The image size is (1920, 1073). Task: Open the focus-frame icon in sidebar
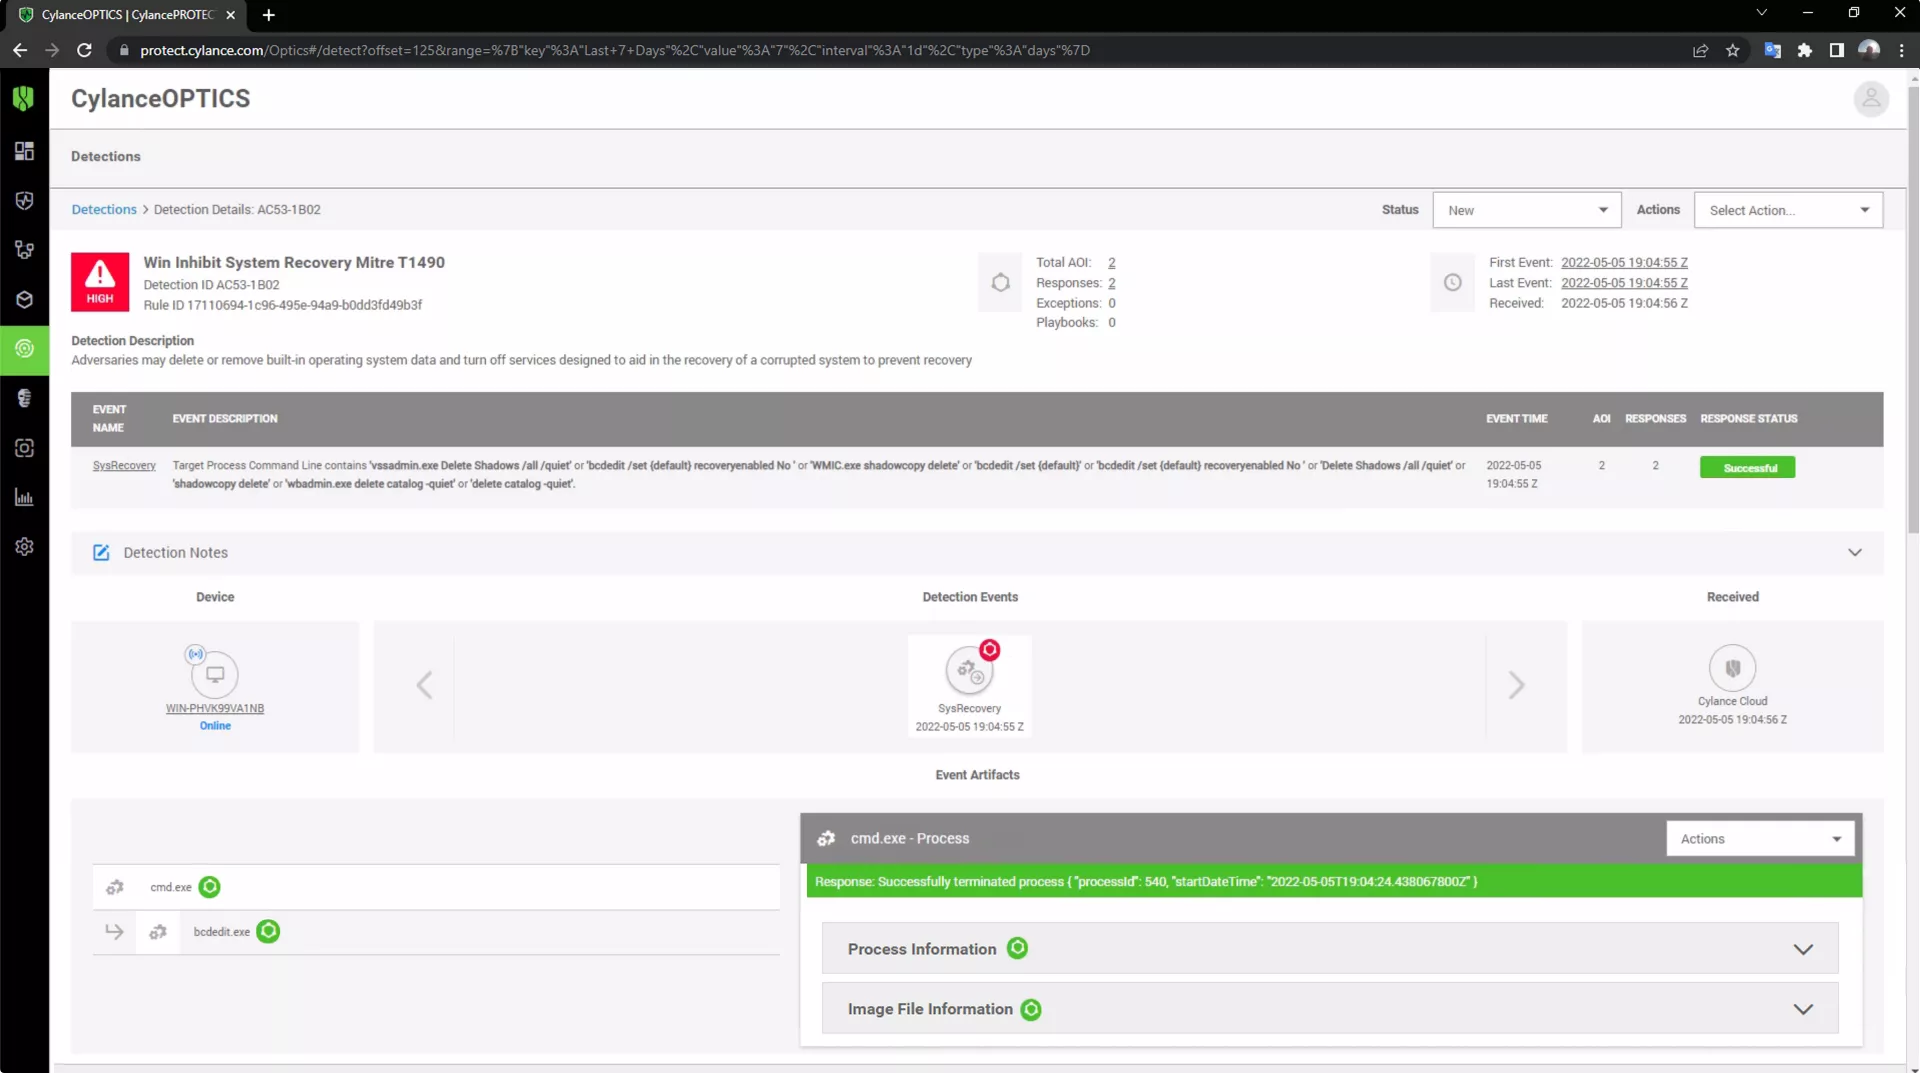[24, 448]
